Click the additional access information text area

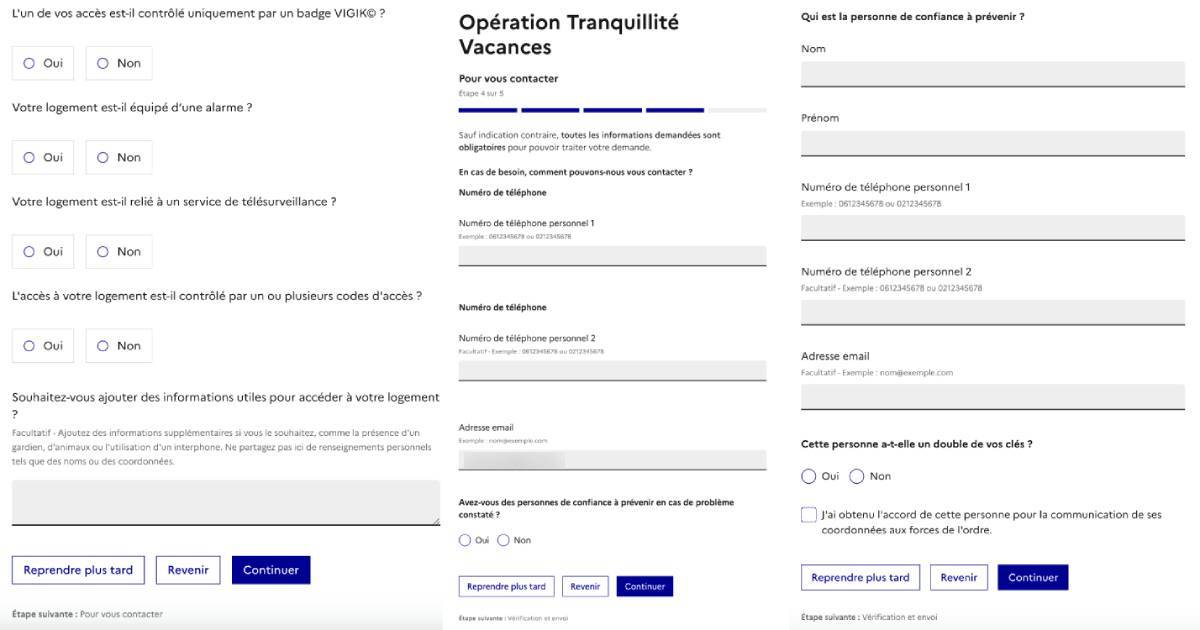(x=225, y=498)
